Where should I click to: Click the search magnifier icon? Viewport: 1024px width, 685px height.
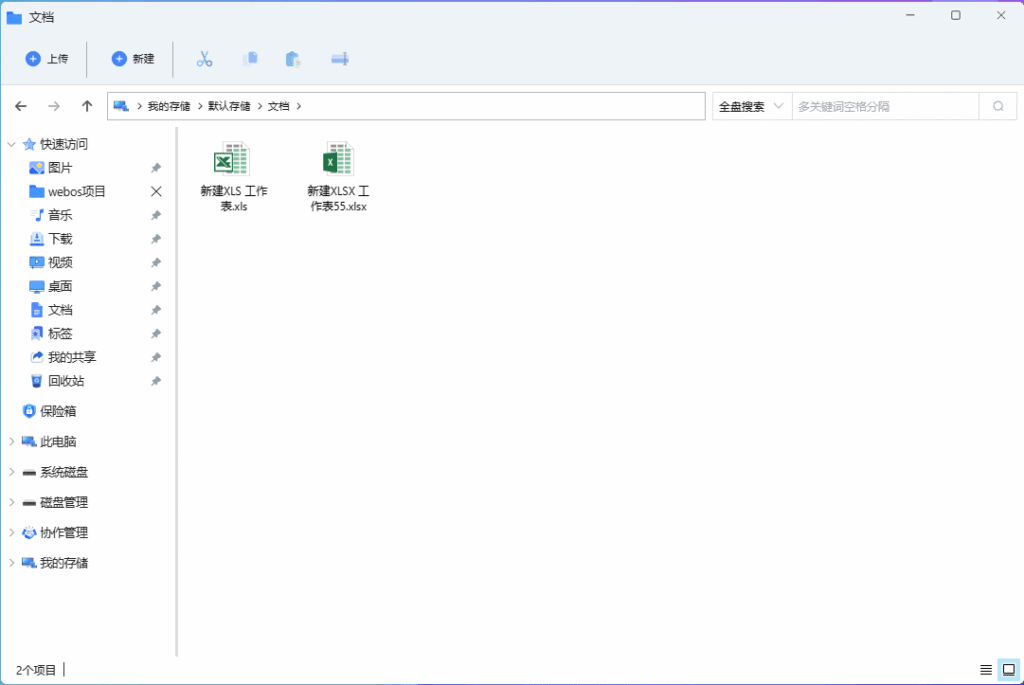click(x=998, y=105)
